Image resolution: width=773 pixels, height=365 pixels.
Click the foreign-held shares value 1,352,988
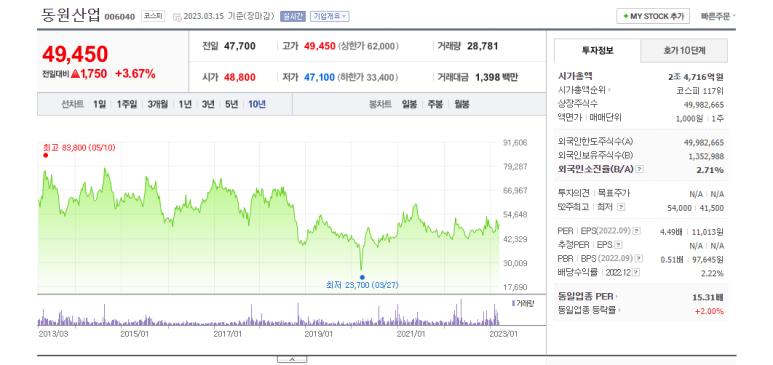[706, 156]
